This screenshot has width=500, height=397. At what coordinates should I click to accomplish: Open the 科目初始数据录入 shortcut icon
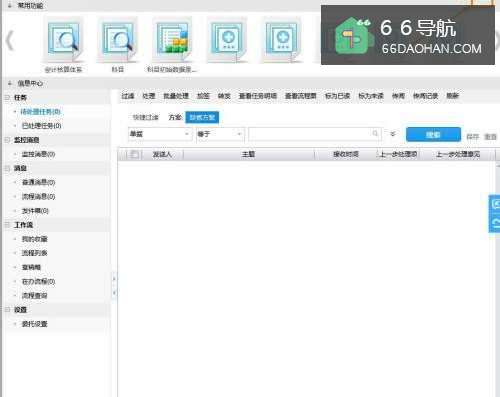(x=172, y=40)
